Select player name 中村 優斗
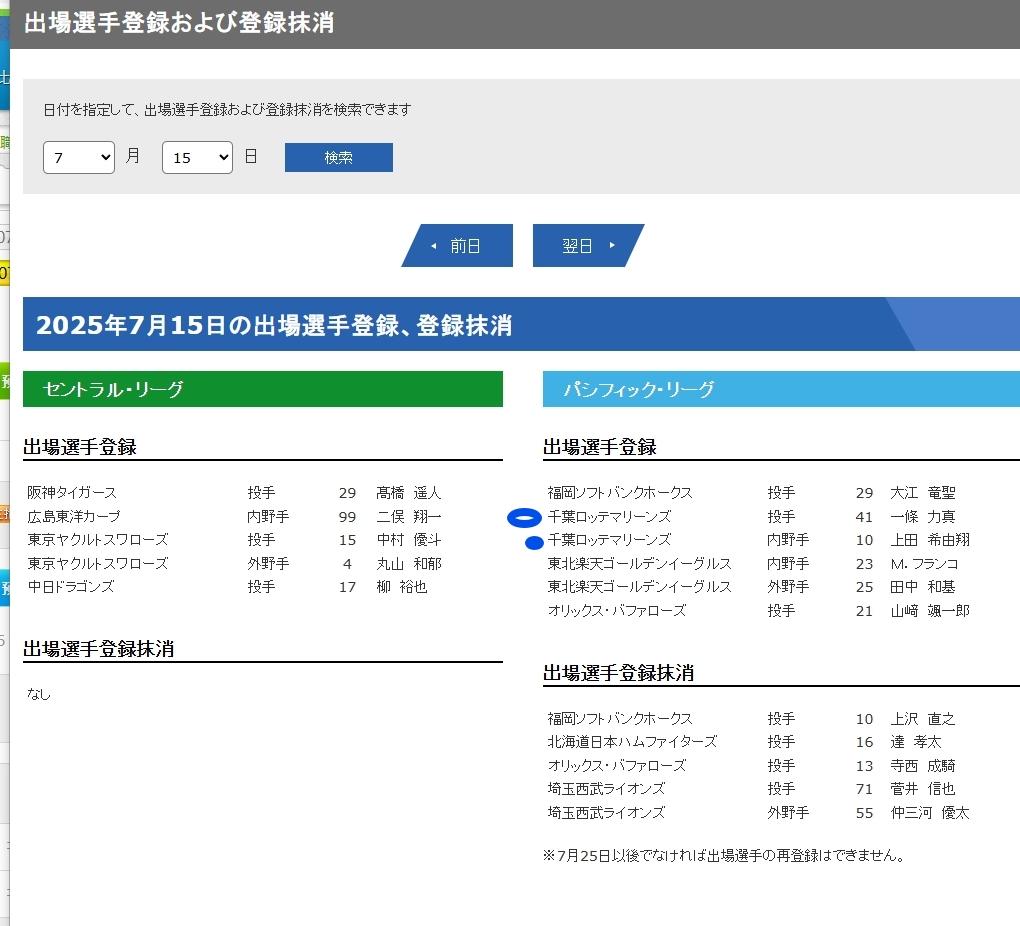Viewport: 1020px width, 926px height. (x=409, y=540)
